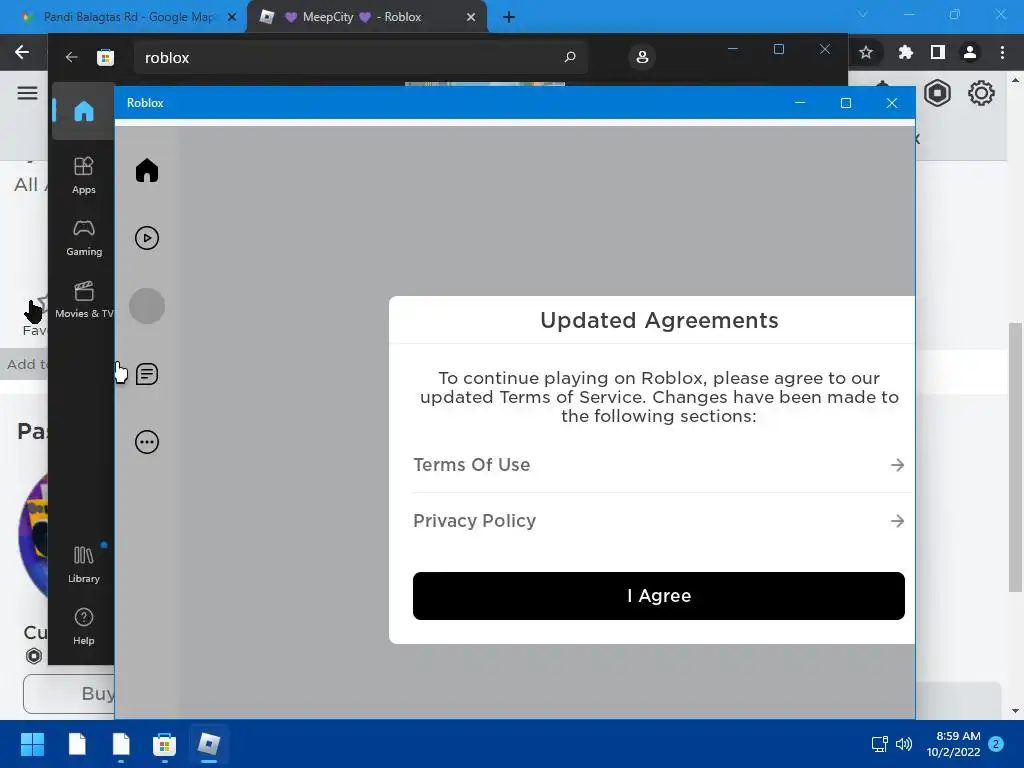This screenshot has height=768, width=1024.
Task: Bookmark this page with star icon
Action: pyautogui.click(x=866, y=52)
